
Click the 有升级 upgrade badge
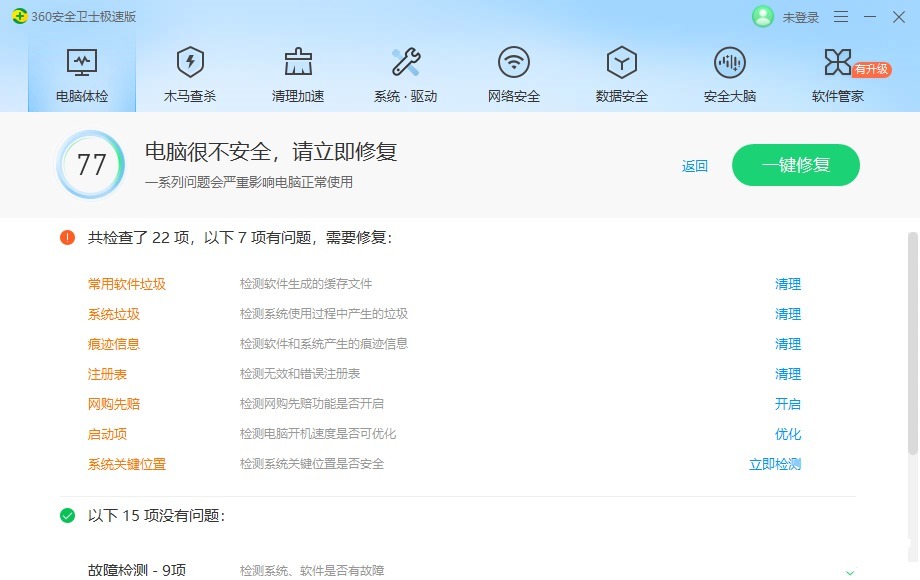(x=872, y=69)
